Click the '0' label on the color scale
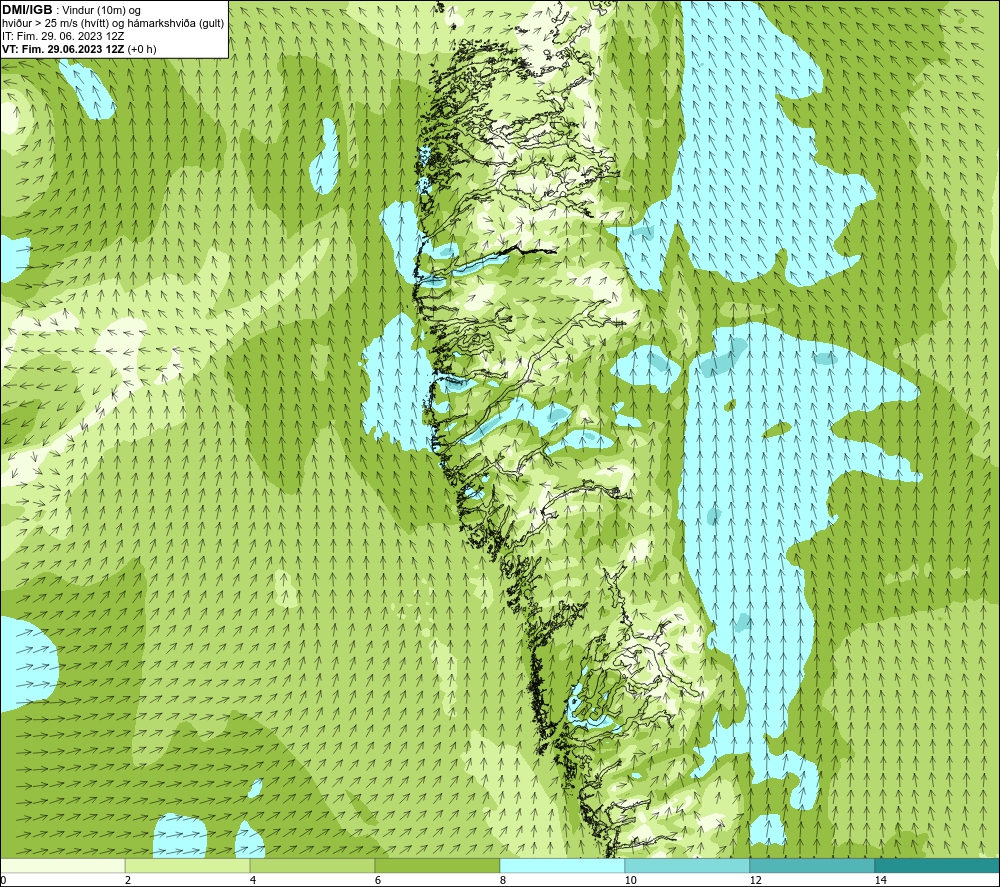The image size is (1000, 887). [3, 880]
